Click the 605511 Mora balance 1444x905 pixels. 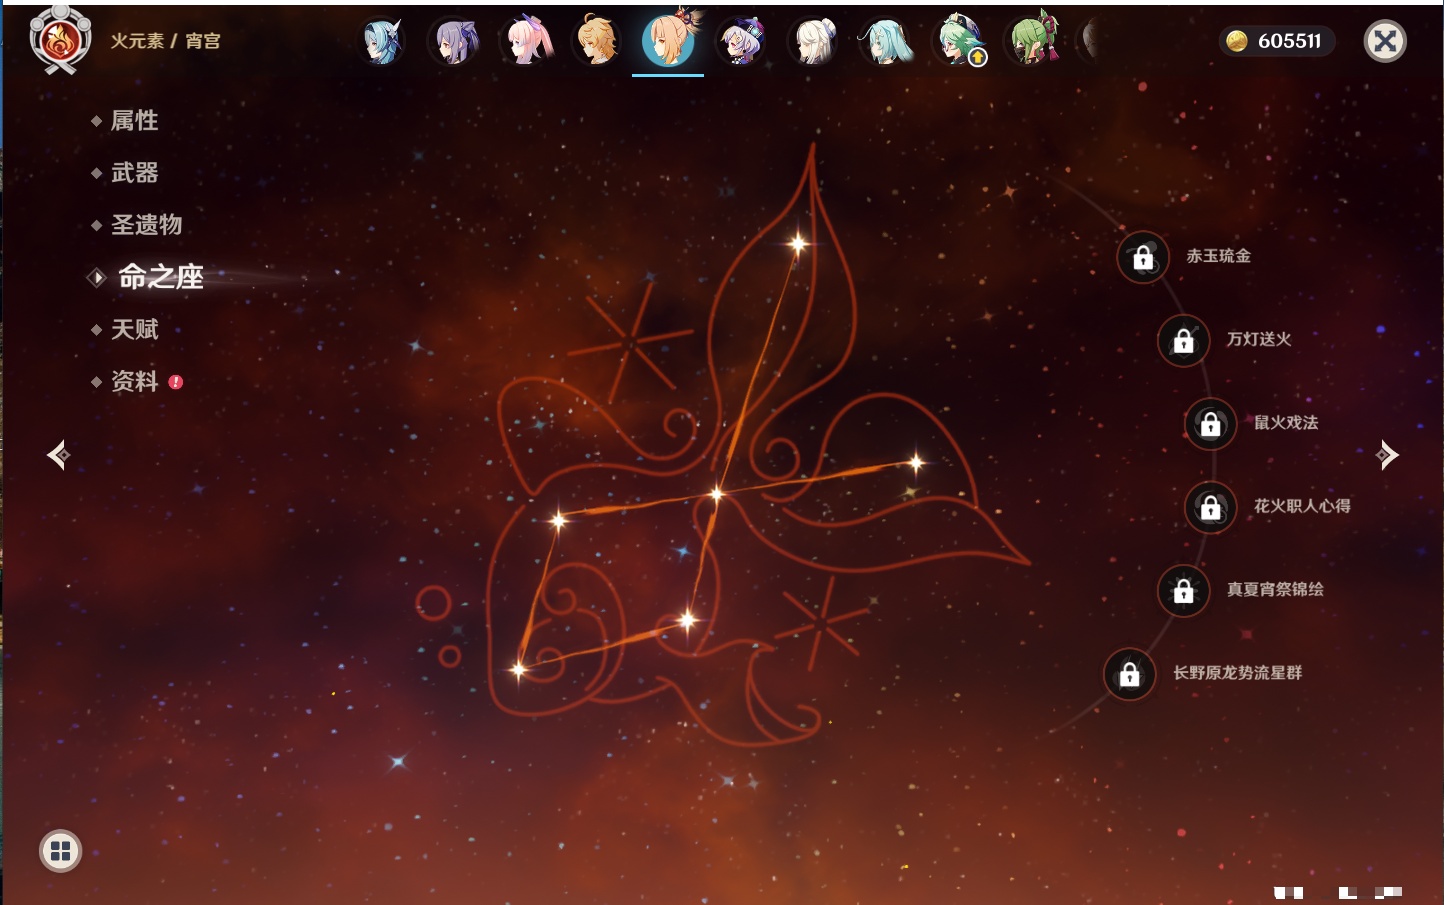[x=1277, y=41]
